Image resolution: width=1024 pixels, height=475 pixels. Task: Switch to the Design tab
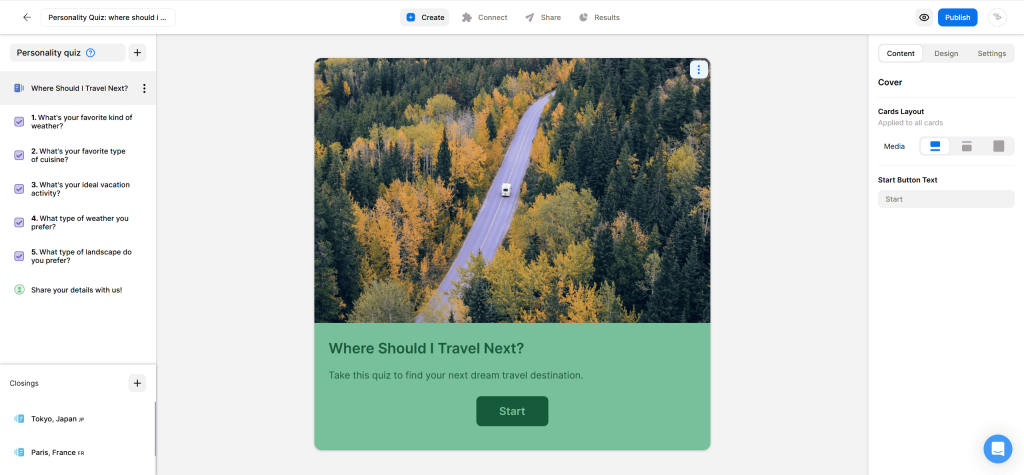(x=946, y=54)
